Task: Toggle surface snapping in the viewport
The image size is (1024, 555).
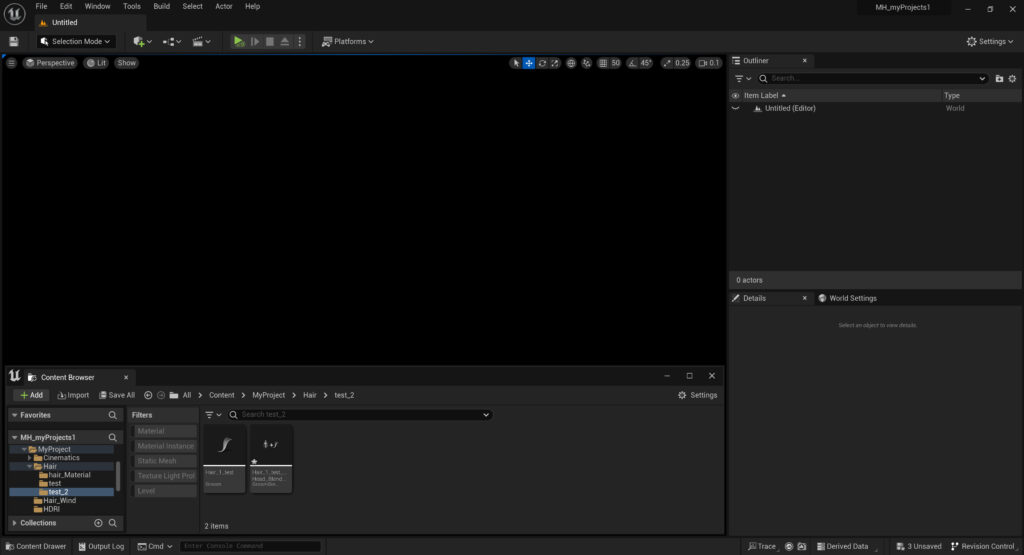Action: point(586,63)
